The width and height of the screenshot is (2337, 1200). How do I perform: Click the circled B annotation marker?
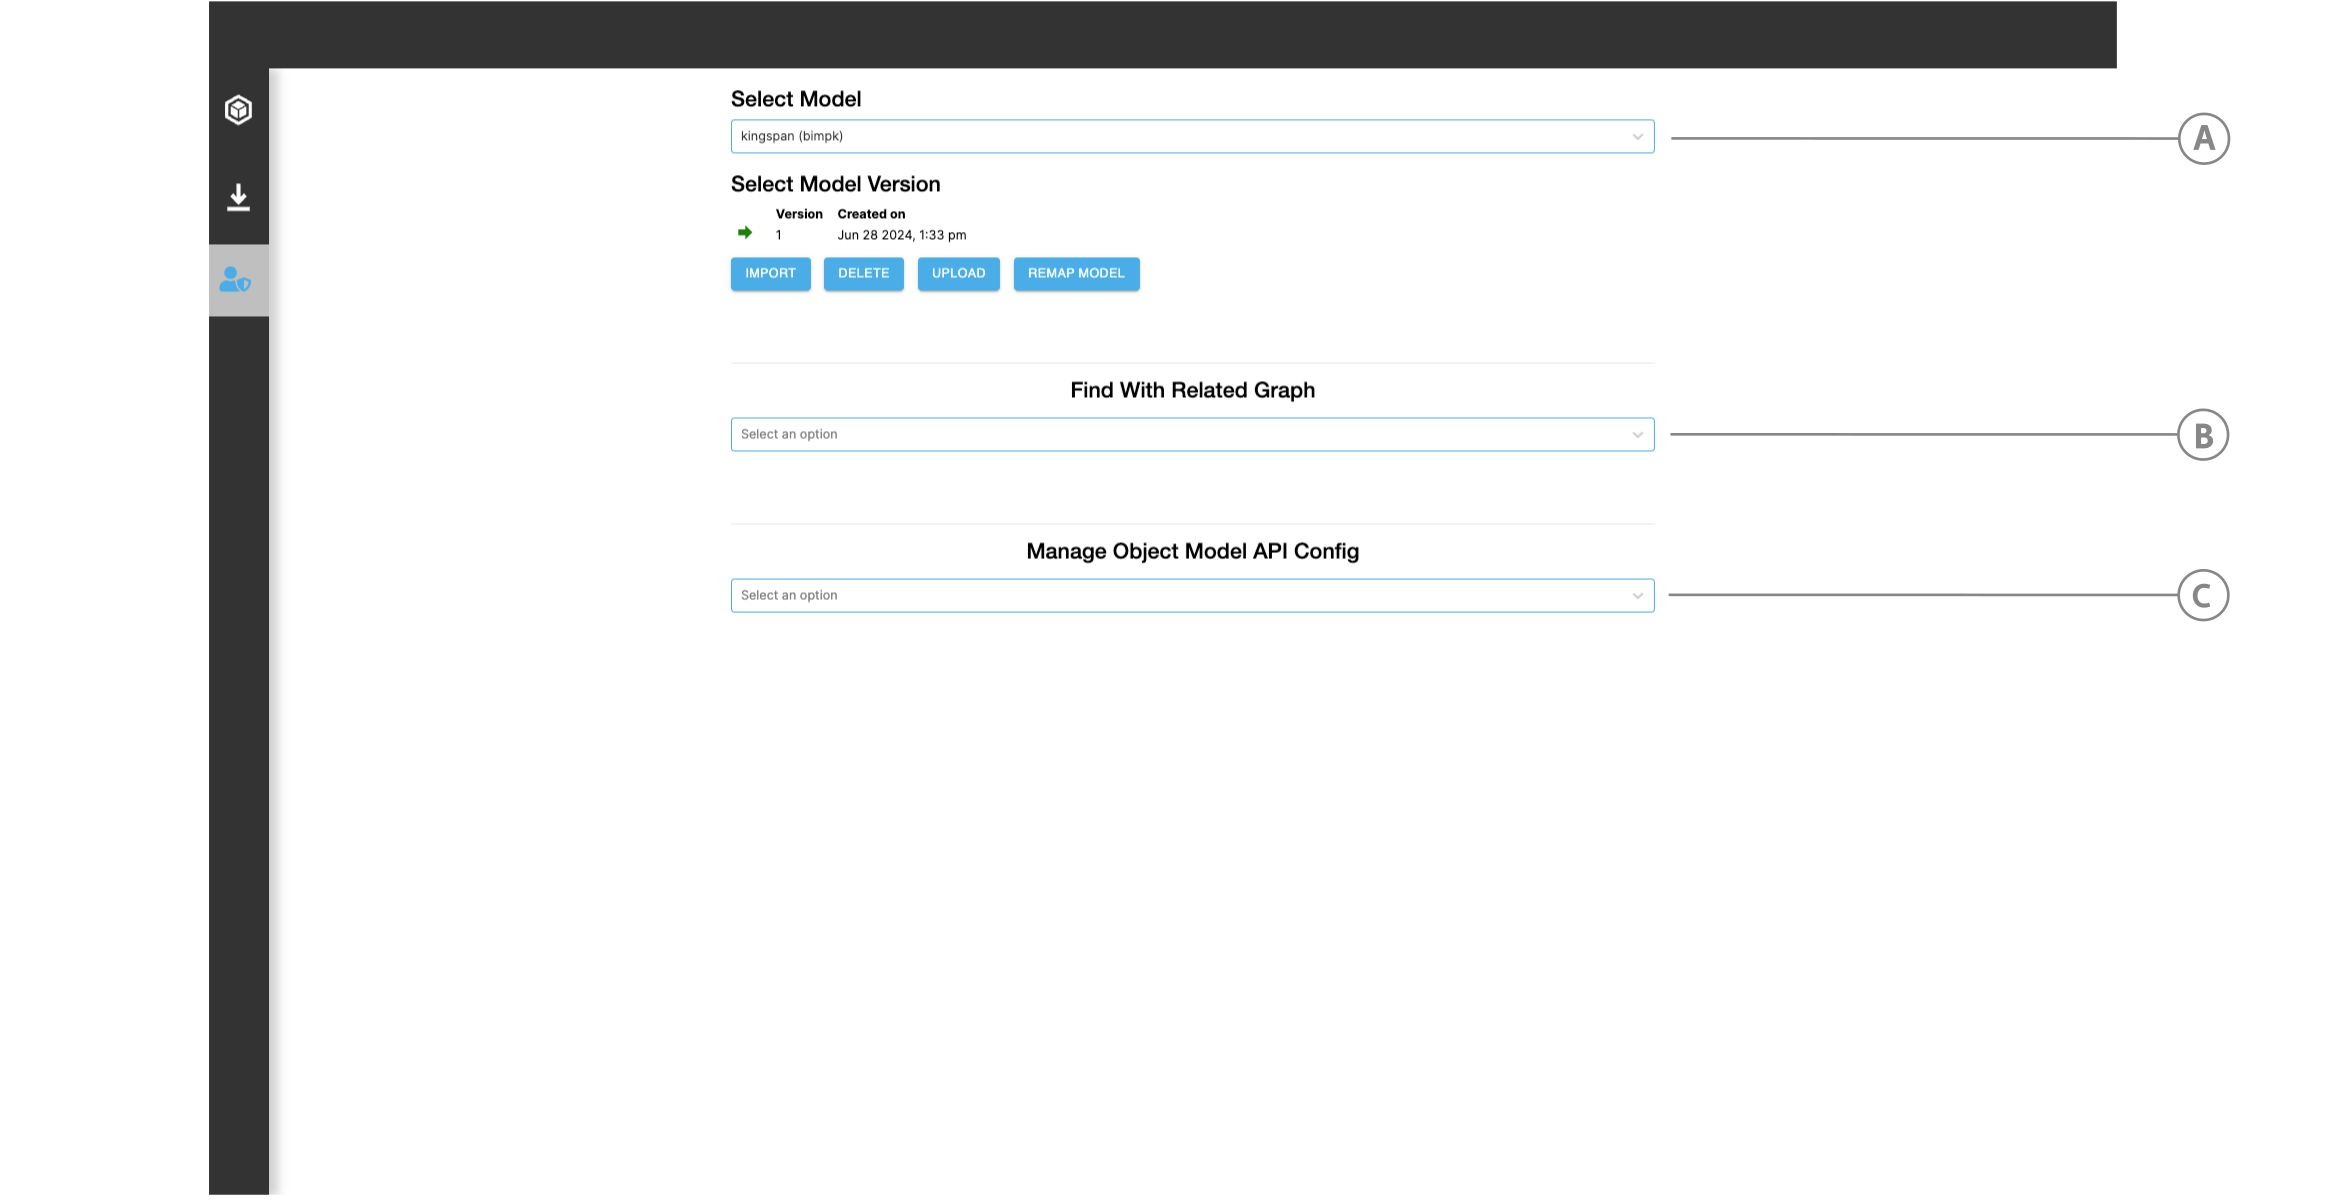[2202, 435]
